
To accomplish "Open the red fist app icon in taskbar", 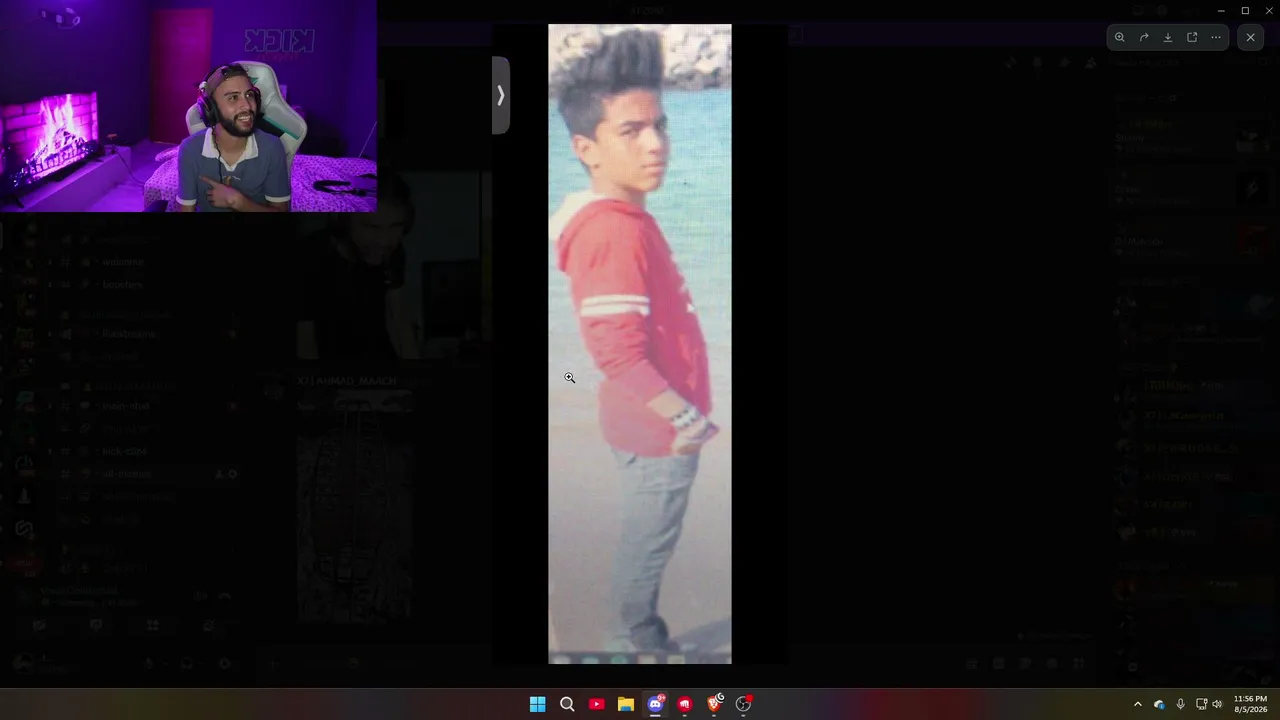I will pos(685,704).
